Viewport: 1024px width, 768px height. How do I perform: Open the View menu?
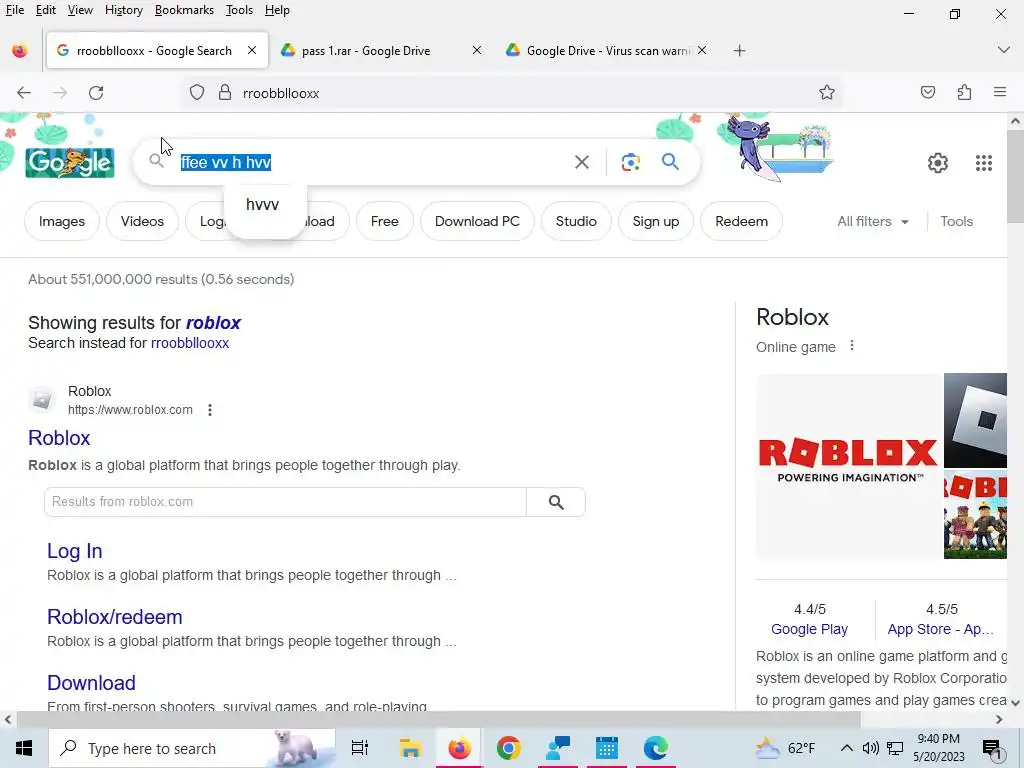[x=80, y=10]
